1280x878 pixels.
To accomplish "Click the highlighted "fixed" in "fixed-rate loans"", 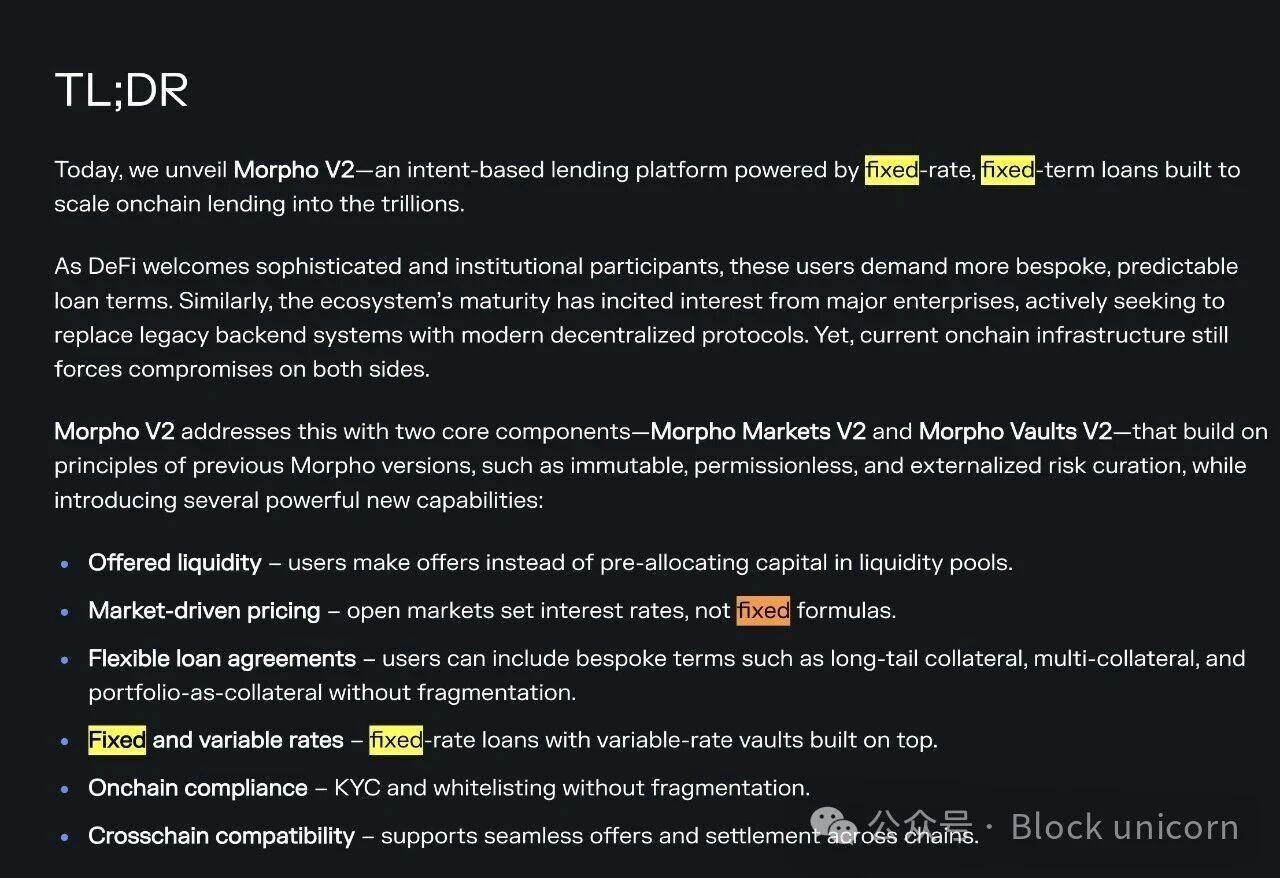I will point(396,740).
